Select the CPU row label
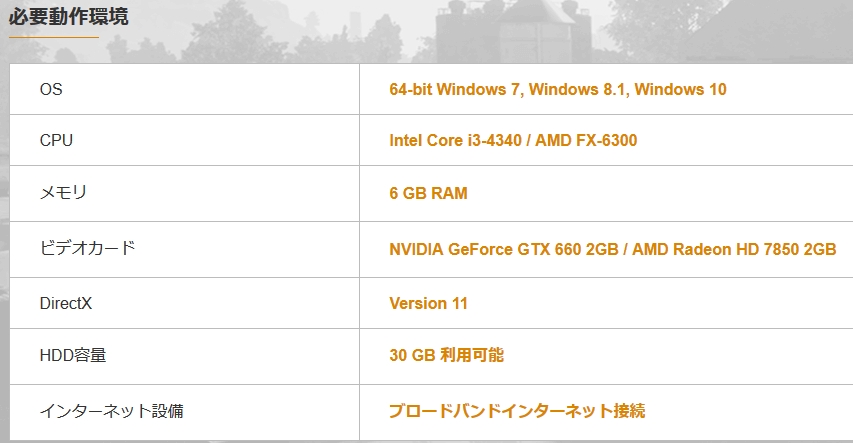This screenshot has height=443, width=853. 56,141
